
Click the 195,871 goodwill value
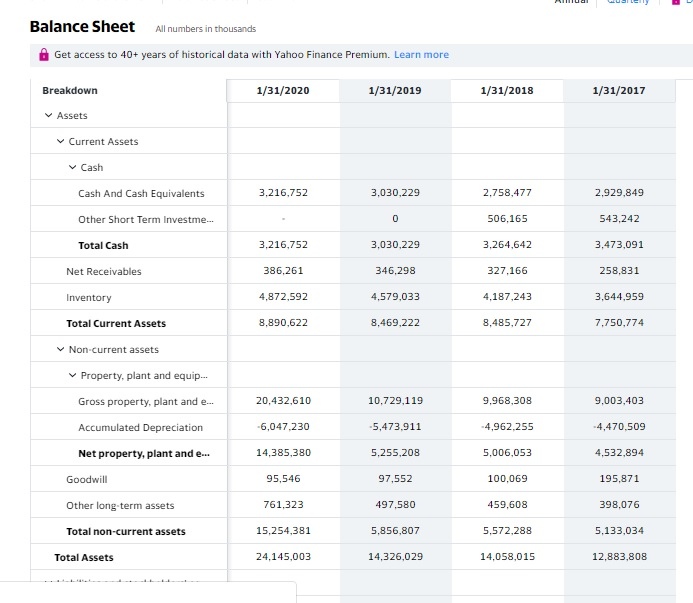(x=619, y=479)
